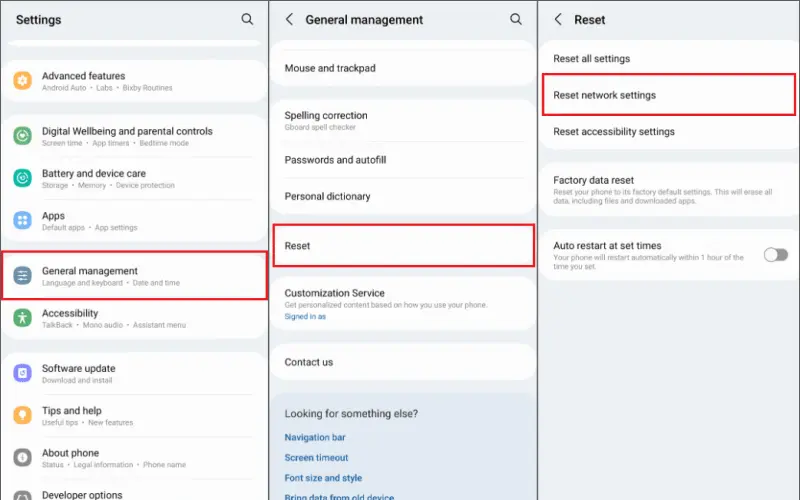Screen dimensions: 800x500
Task: Tap the Screen timeout link
Action: (x=315, y=458)
